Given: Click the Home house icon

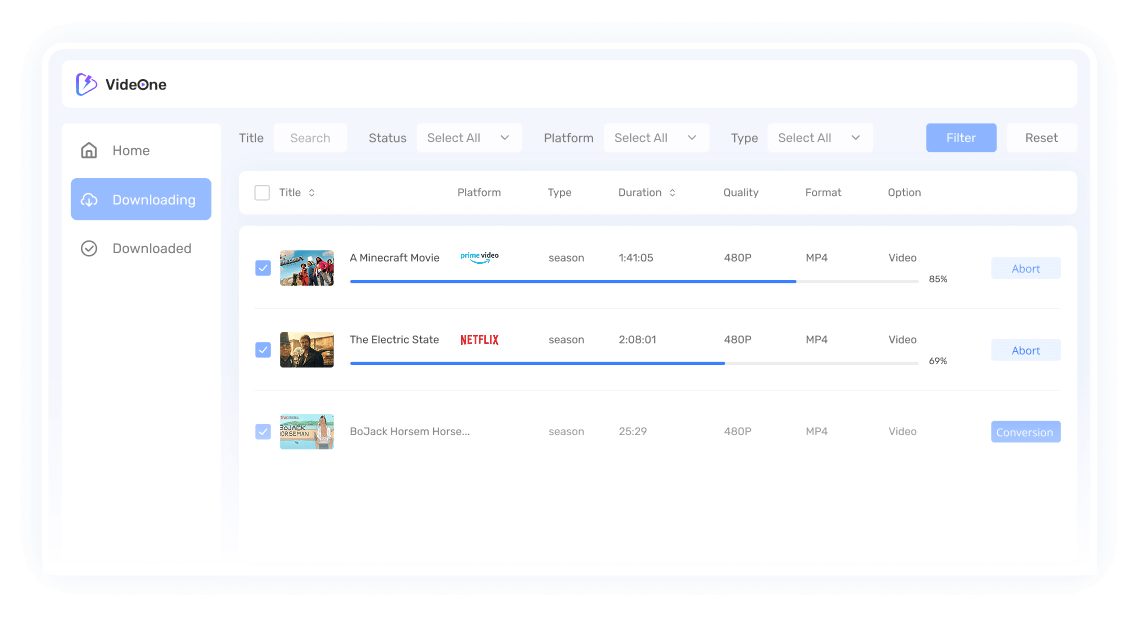Looking at the screenshot, I should [x=89, y=151].
